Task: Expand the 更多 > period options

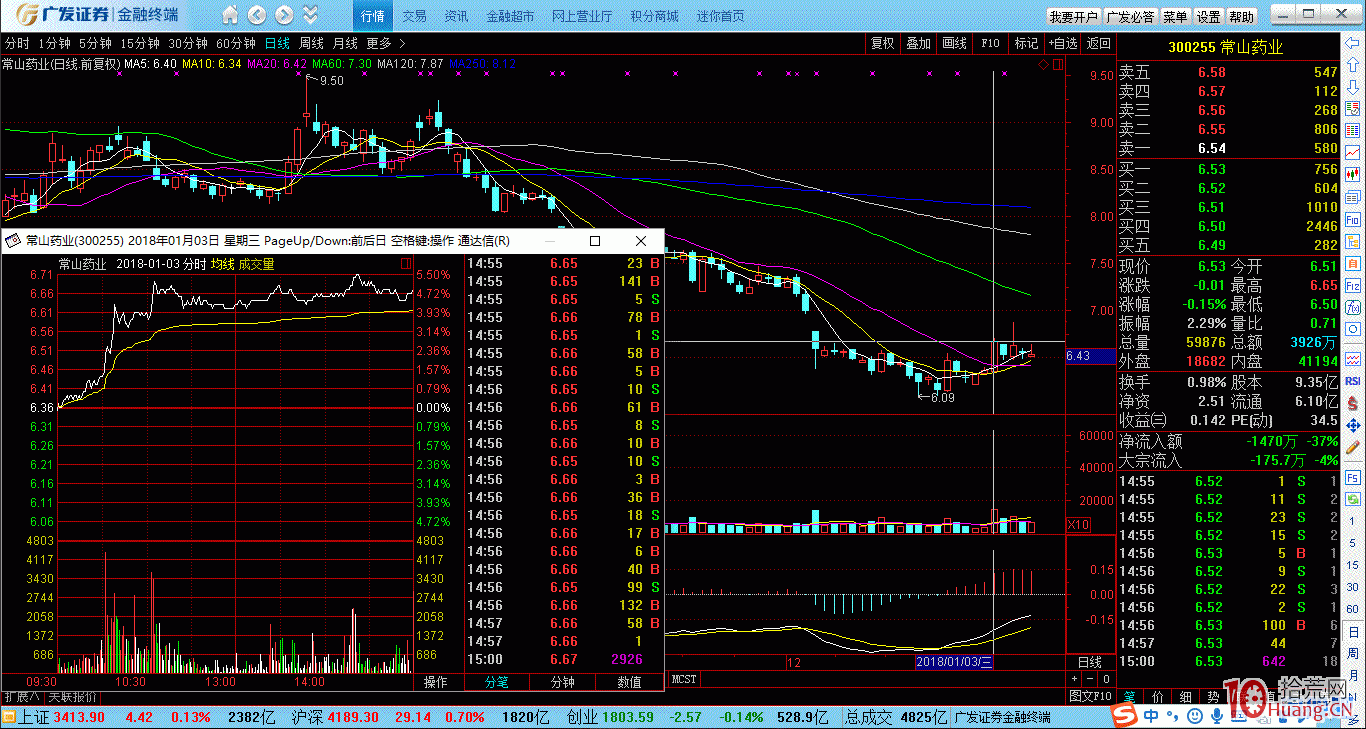Action: tap(386, 43)
